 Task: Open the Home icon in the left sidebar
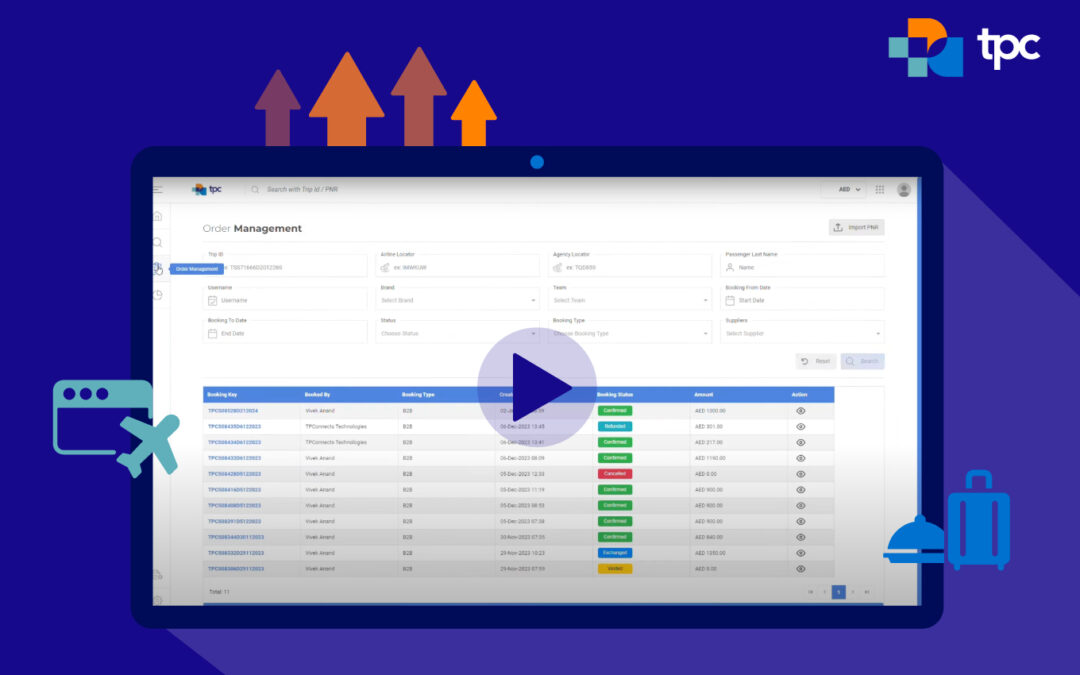tap(158, 216)
